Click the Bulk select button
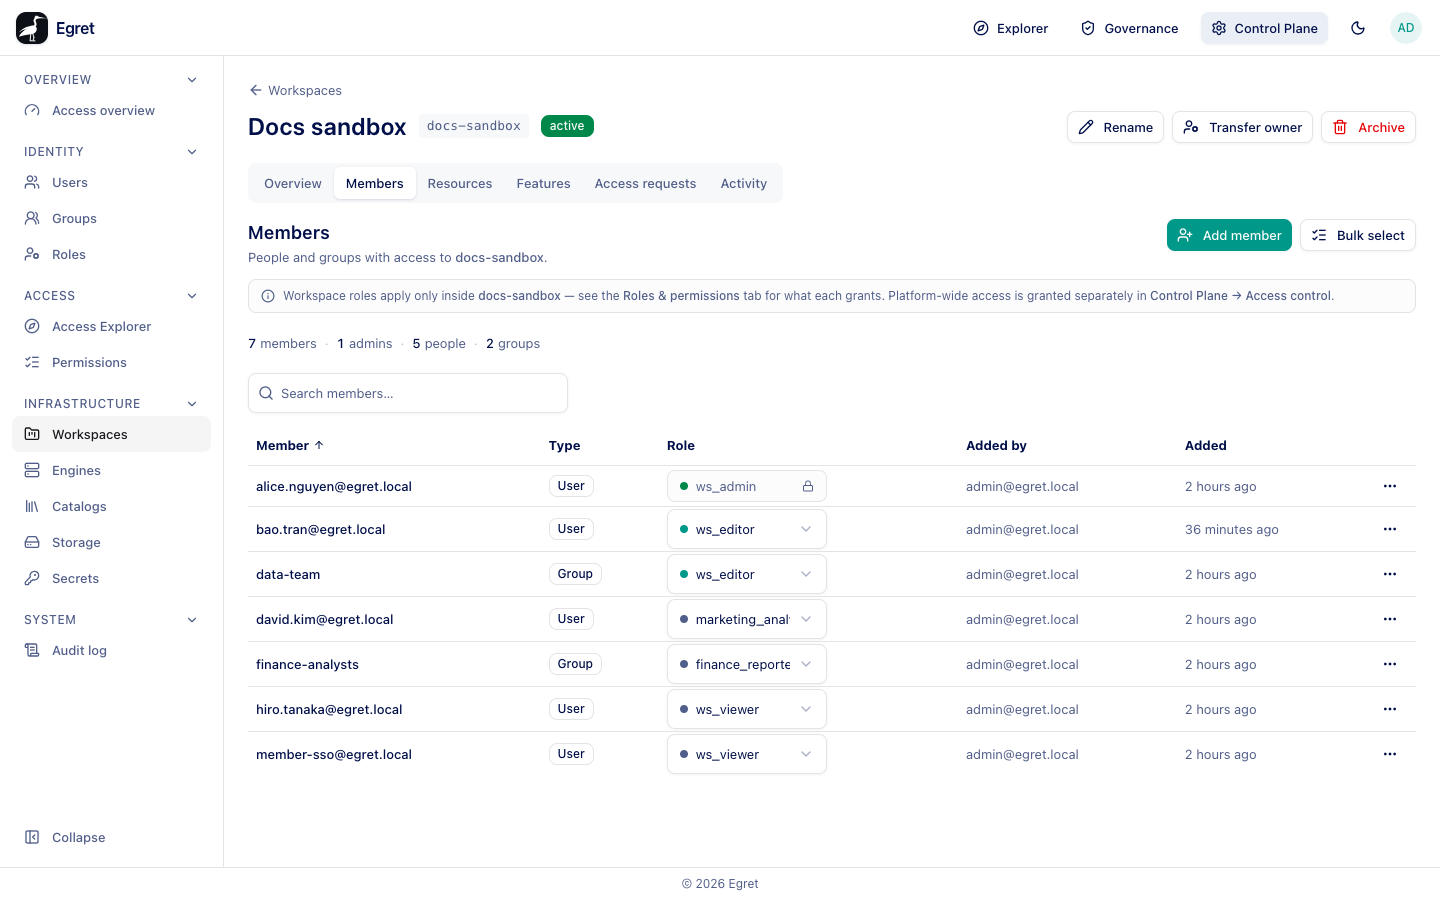This screenshot has height=900, width=1440. tap(1358, 235)
